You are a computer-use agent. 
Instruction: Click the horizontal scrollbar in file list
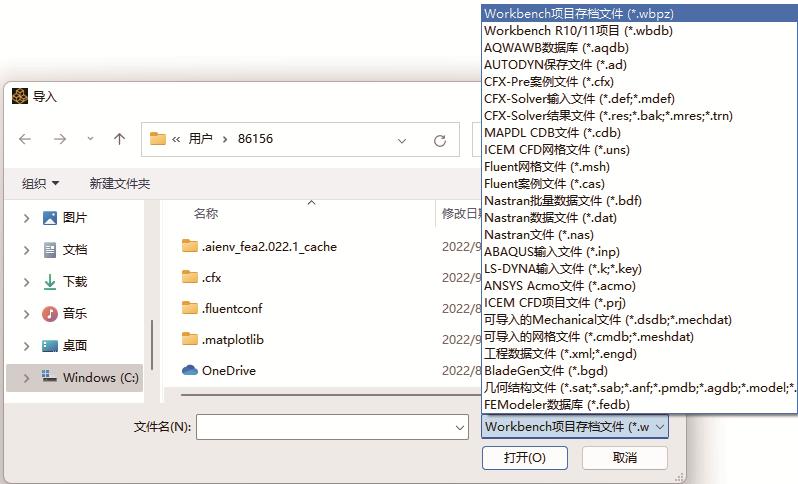(330, 394)
